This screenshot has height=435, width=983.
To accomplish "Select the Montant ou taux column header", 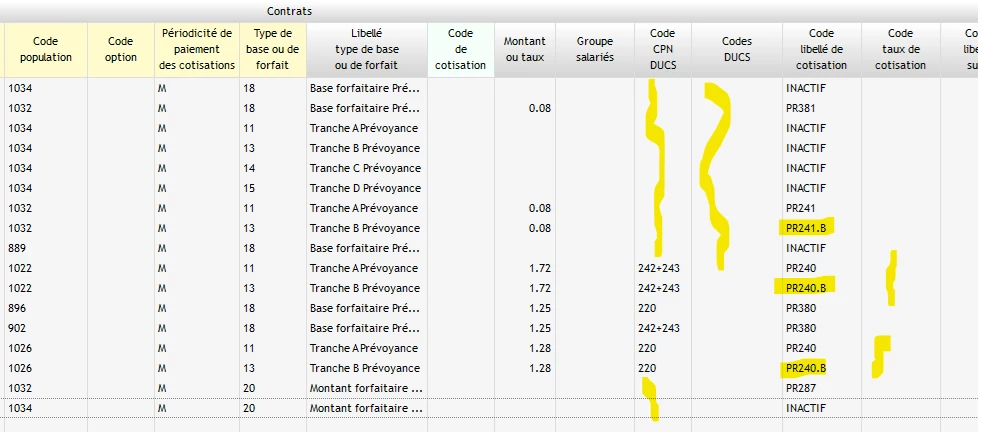I will tap(525, 50).
